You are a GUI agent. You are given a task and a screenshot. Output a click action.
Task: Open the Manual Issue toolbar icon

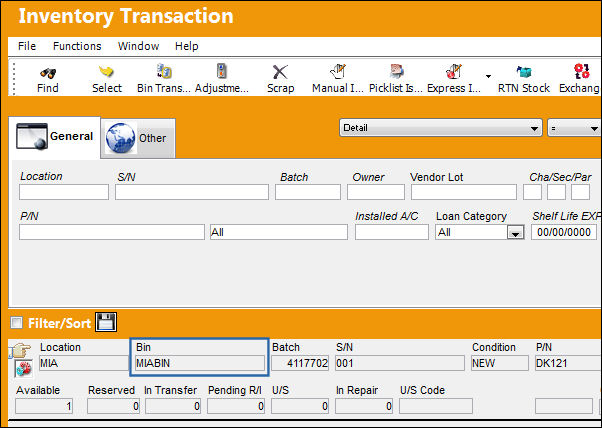coord(338,71)
